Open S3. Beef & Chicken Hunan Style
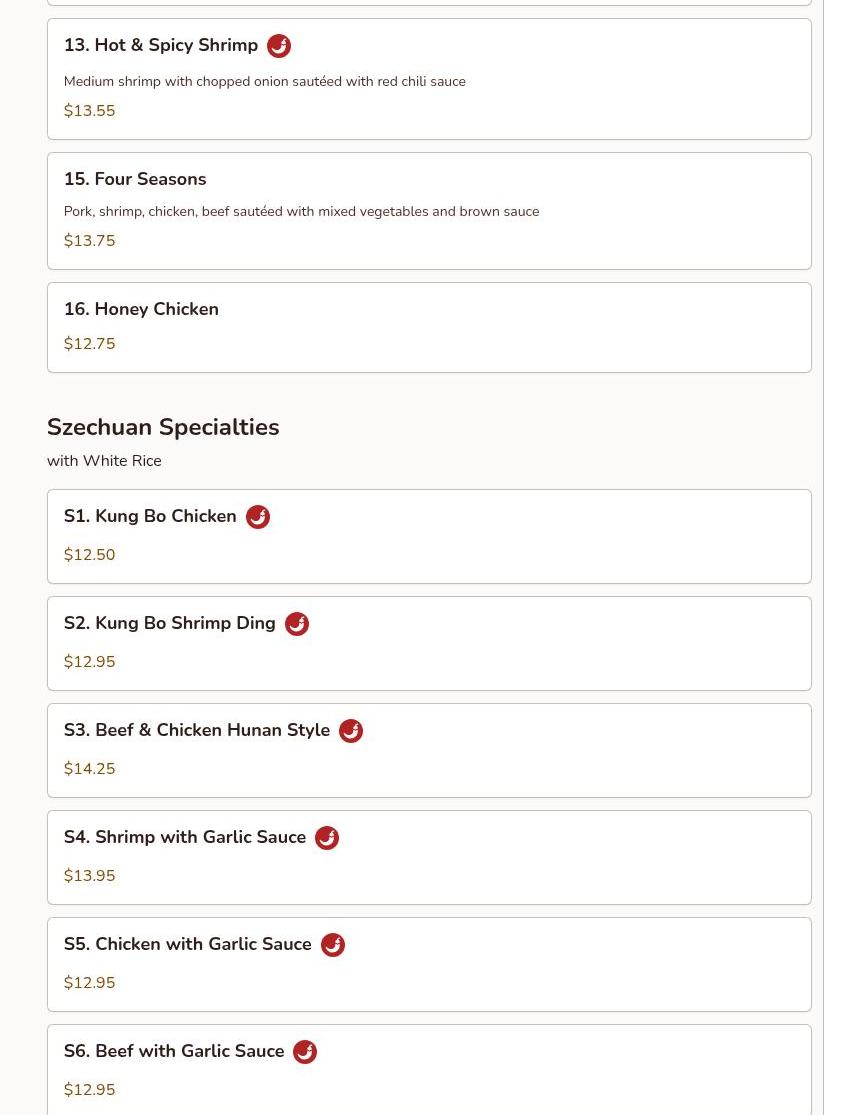Image resolution: width=844 pixels, height=1115 pixels. pyautogui.click(x=197, y=730)
